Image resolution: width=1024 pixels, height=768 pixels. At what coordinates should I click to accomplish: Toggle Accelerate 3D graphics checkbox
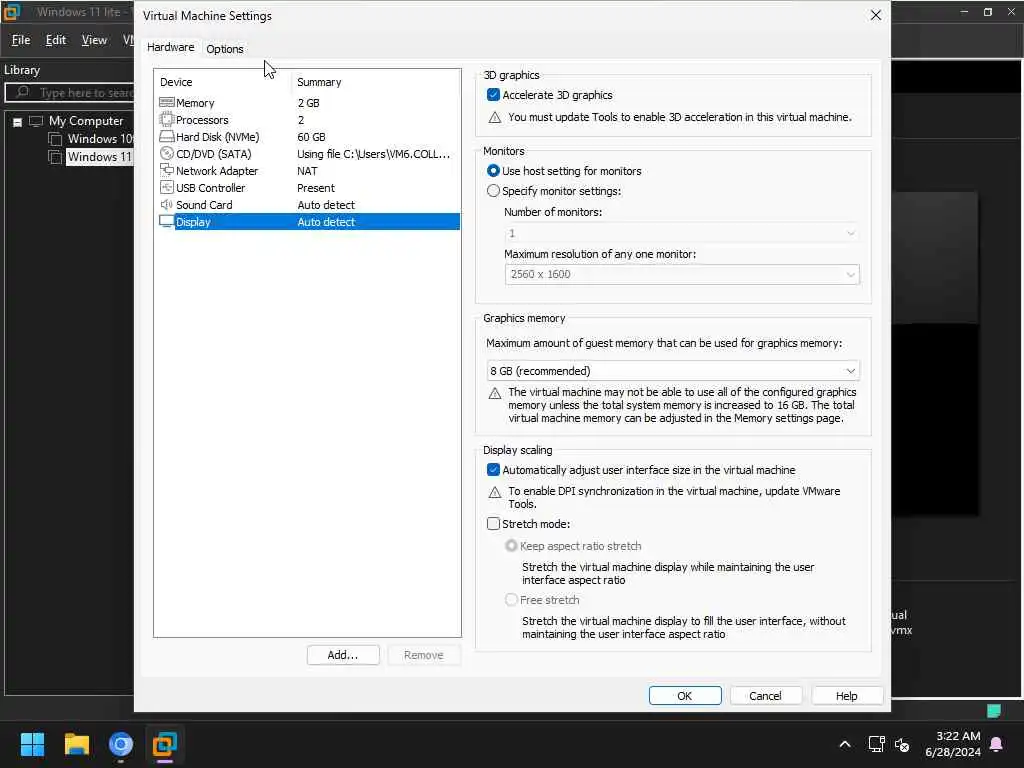coord(493,95)
